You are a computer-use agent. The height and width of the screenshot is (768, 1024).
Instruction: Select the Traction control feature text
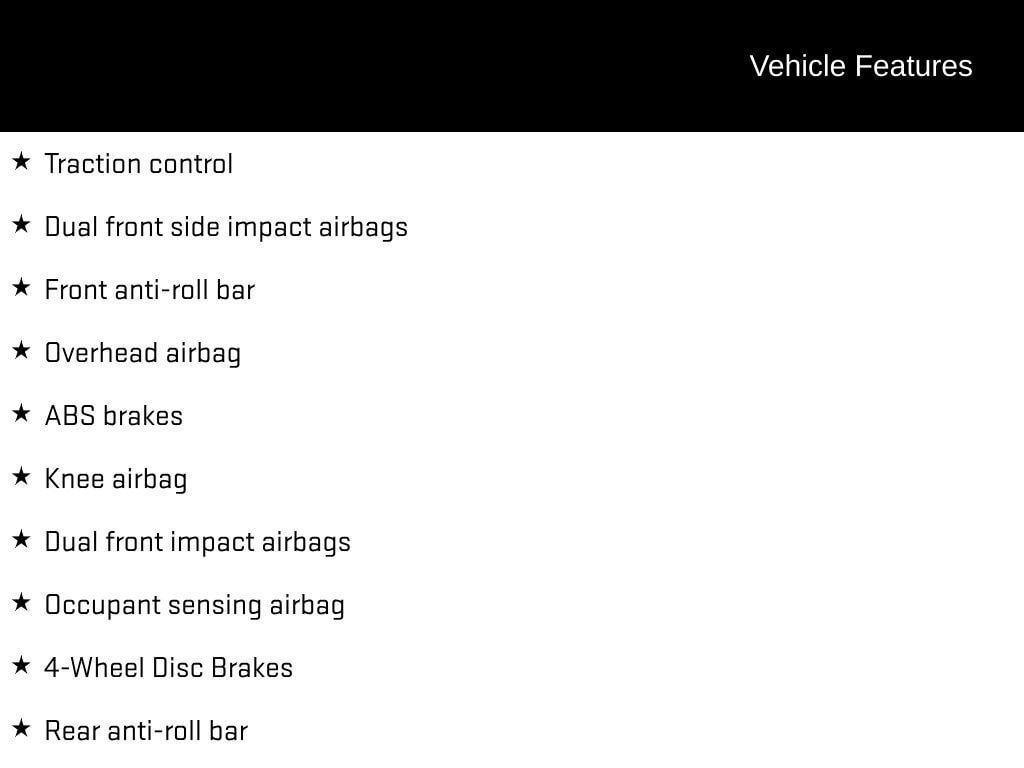[x=139, y=164]
